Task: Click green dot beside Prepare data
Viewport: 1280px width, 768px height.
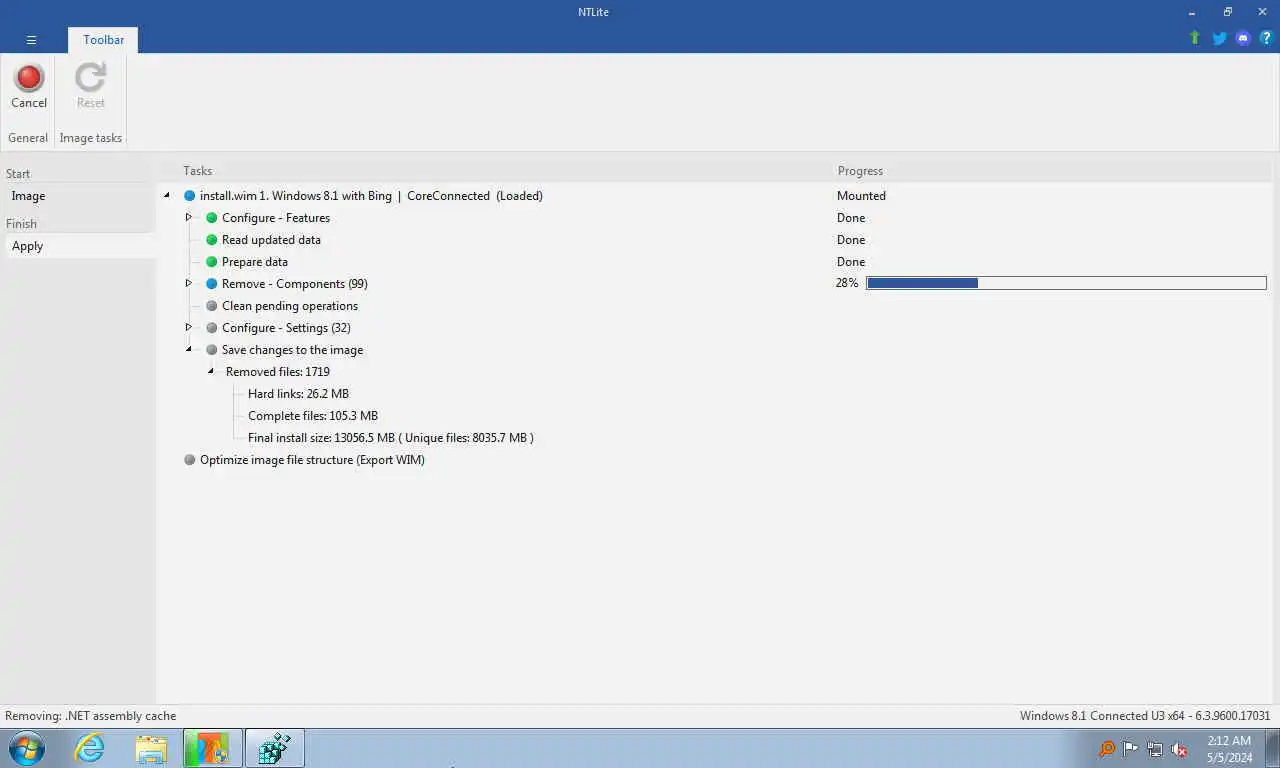Action: pyautogui.click(x=211, y=262)
